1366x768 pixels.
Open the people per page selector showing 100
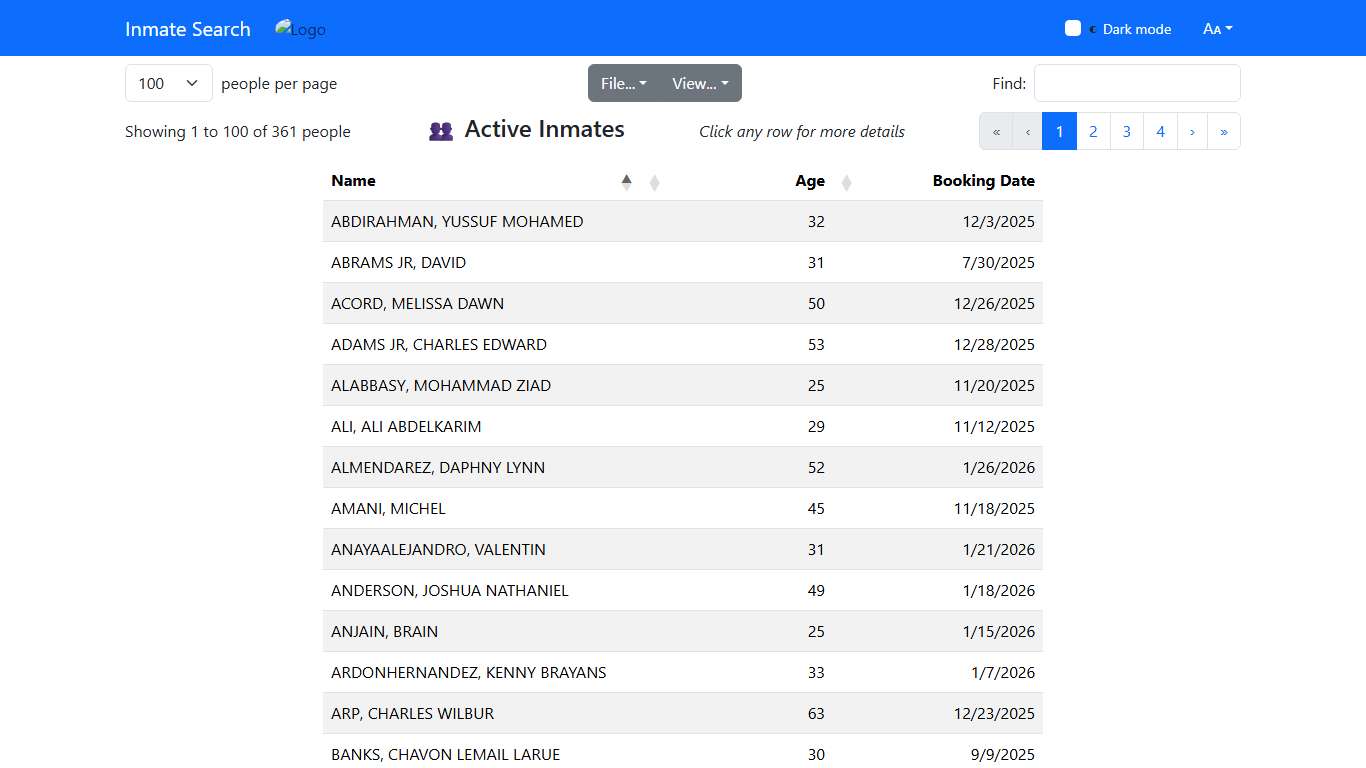pos(168,83)
